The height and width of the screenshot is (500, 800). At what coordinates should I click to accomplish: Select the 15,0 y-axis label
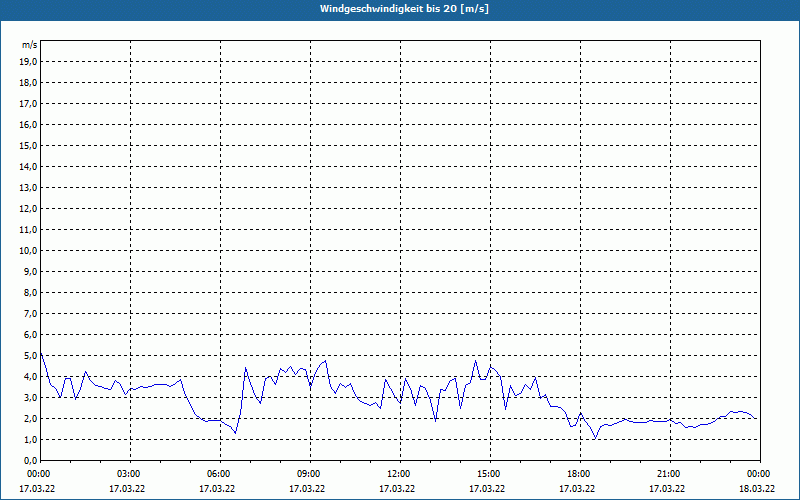click(x=29, y=145)
